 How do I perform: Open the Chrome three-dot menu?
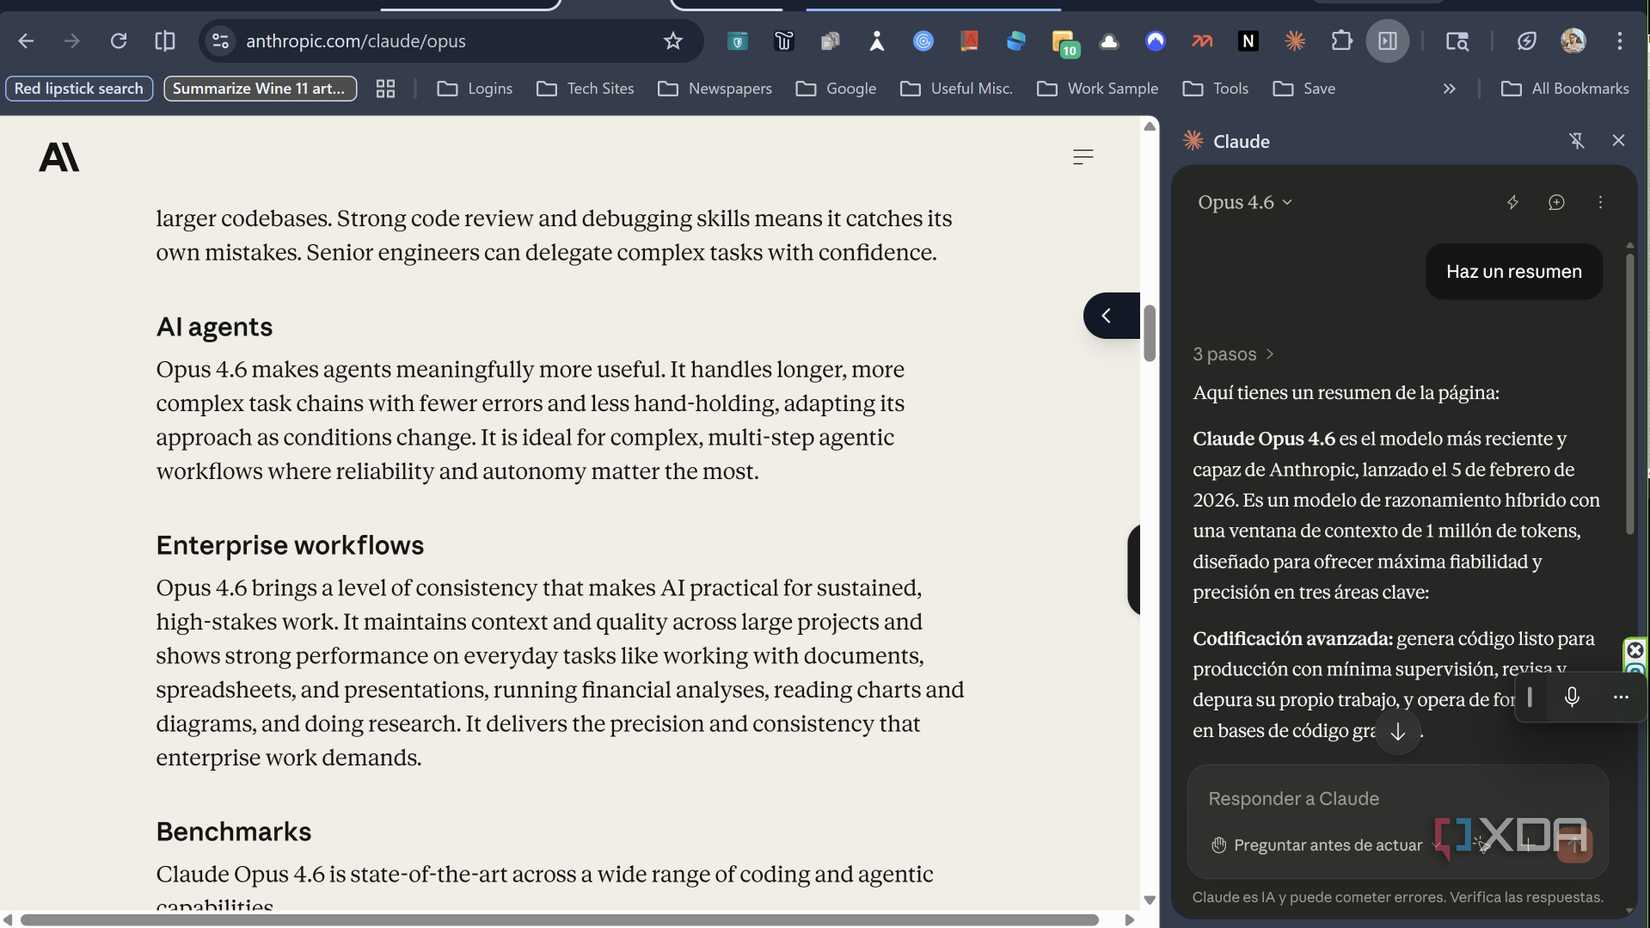pos(1620,41)
